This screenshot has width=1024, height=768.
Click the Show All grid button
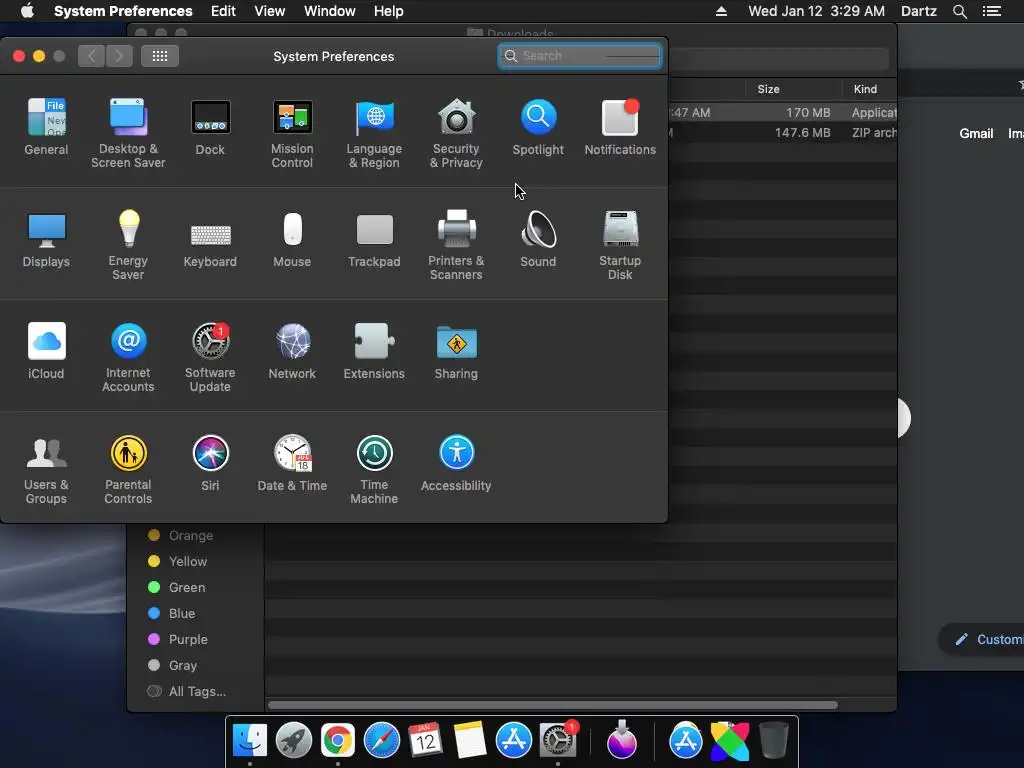tap(160, 56)
